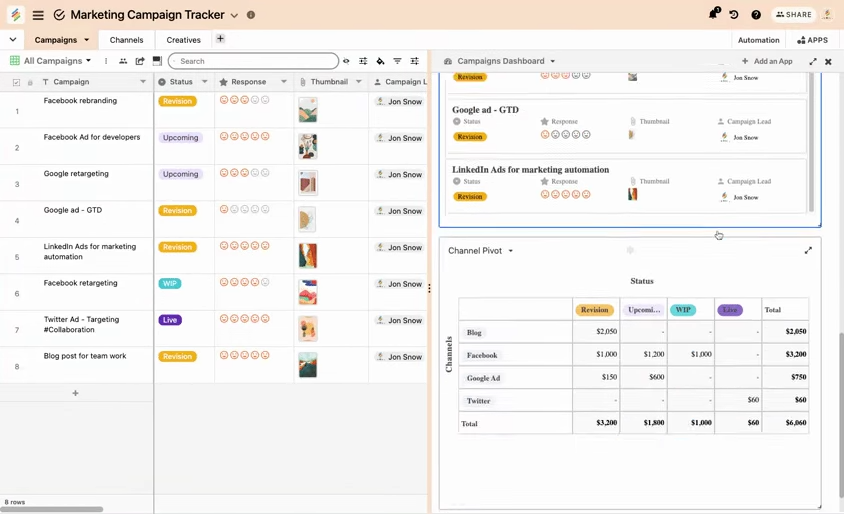
Task: Click the share view export icon
Action: [x=140, y=61]
